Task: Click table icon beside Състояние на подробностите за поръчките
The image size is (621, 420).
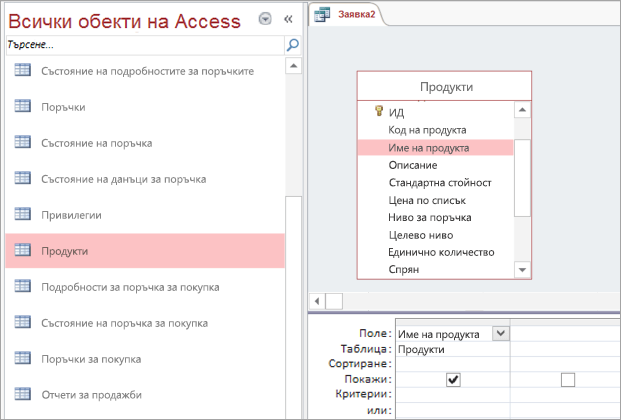Action: [23, 70]
